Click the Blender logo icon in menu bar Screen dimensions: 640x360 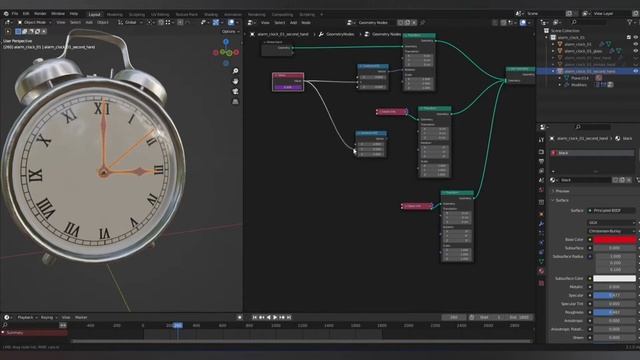(x=6, y=14)
